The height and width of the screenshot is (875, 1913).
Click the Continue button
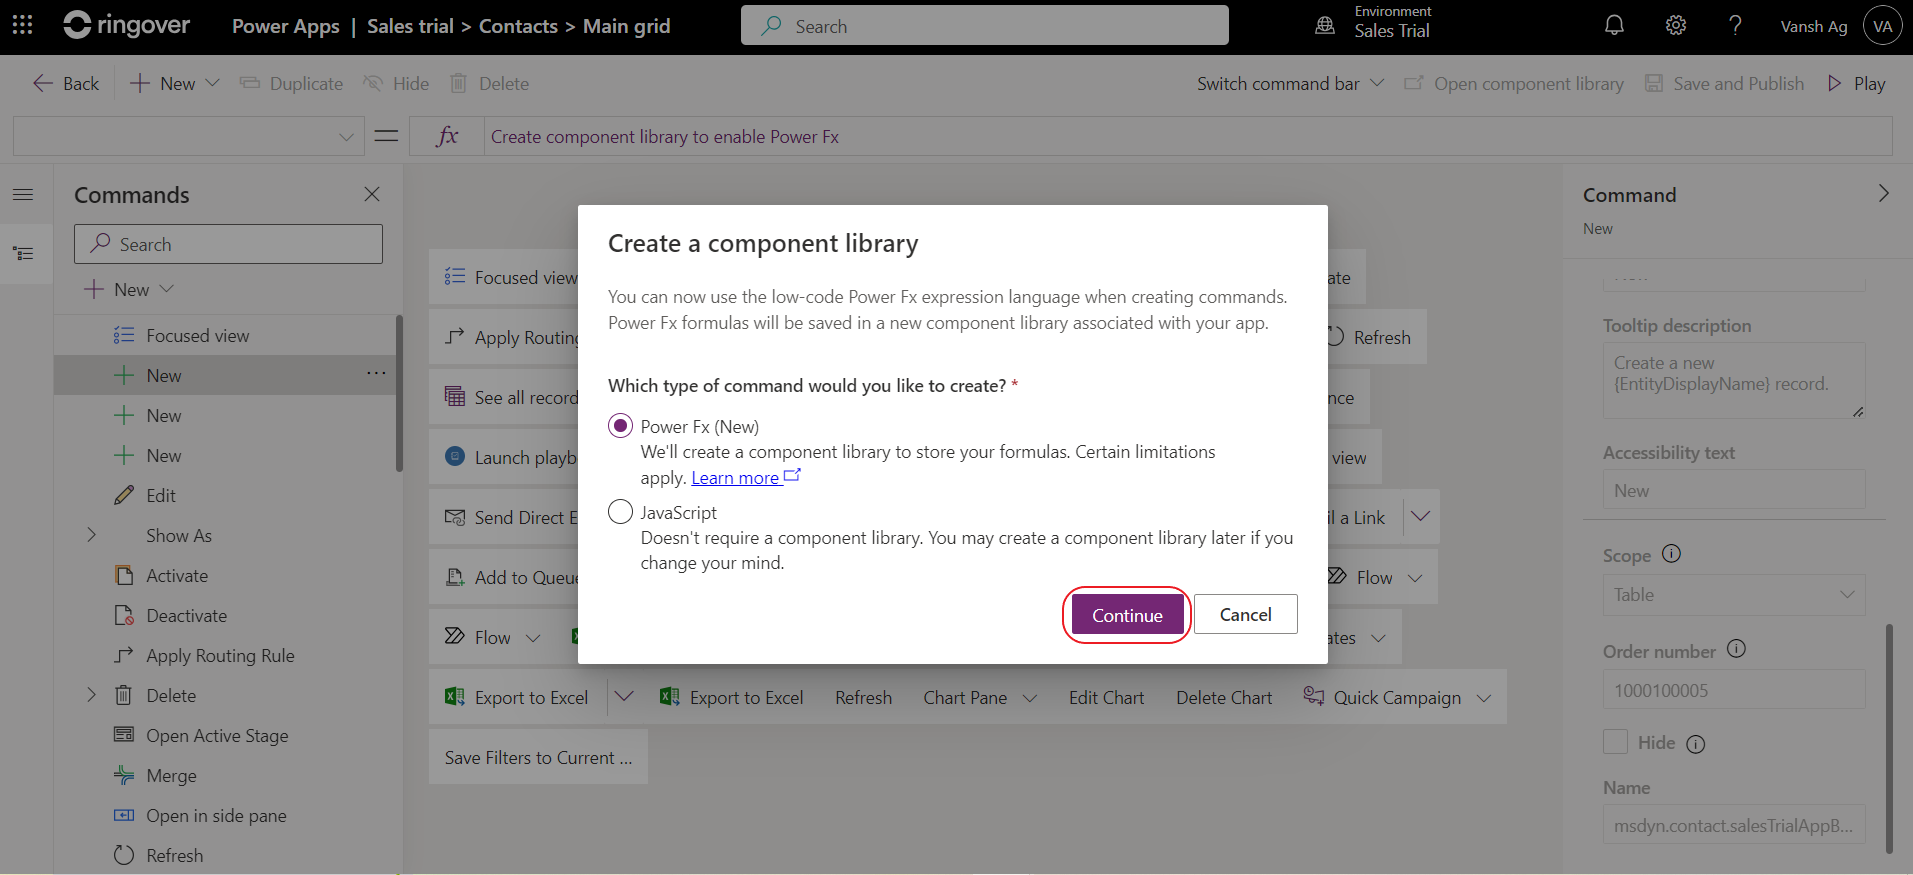pyautogui.click(x=1127, y=615)
